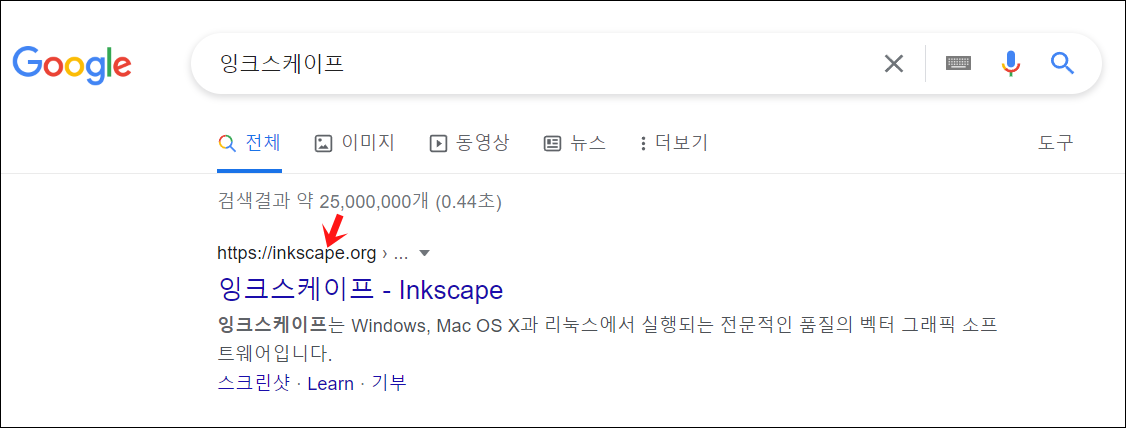Start voice search with the microphone icon

(x=1010, y=64)
